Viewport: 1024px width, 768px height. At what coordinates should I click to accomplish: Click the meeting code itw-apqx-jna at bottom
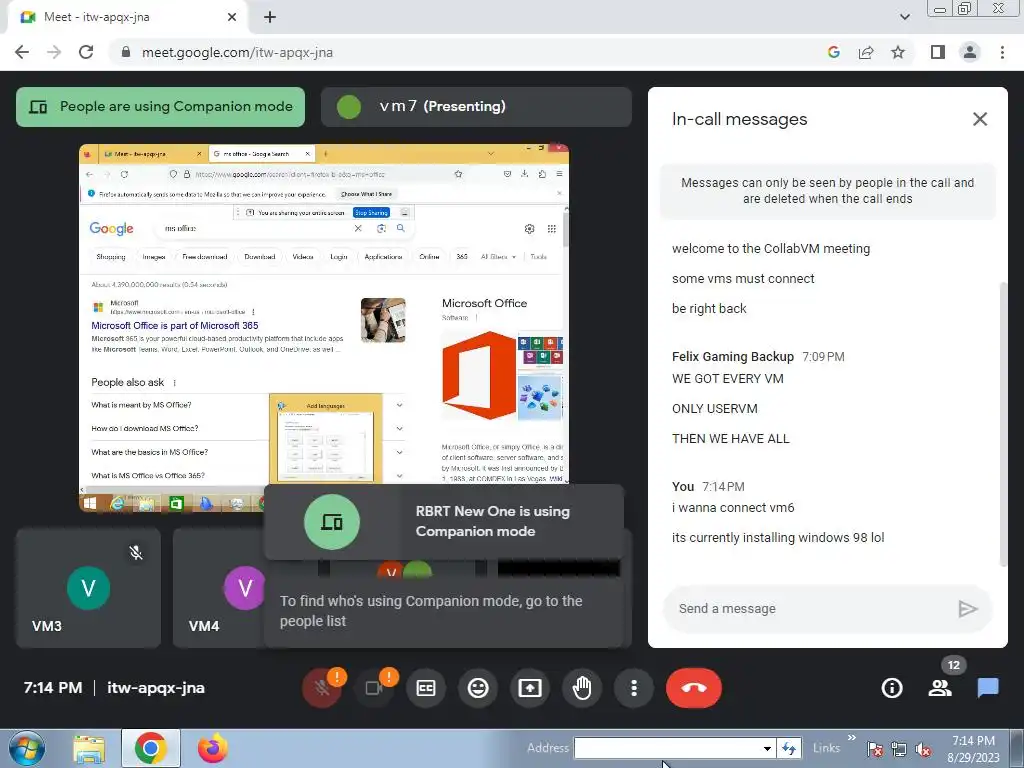(x=155, y=688)
